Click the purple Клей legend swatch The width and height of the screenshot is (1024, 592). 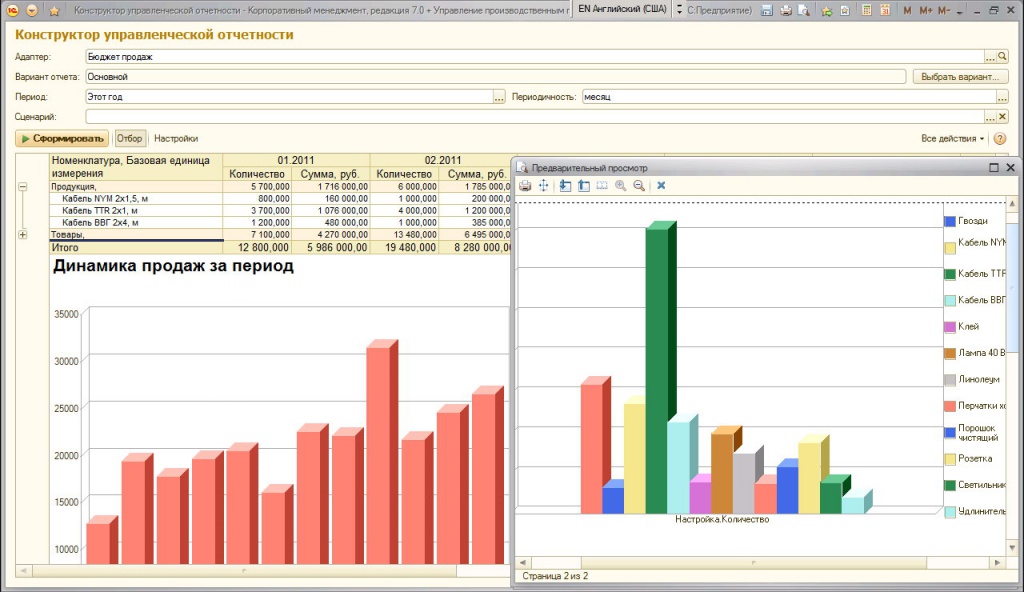950,327
